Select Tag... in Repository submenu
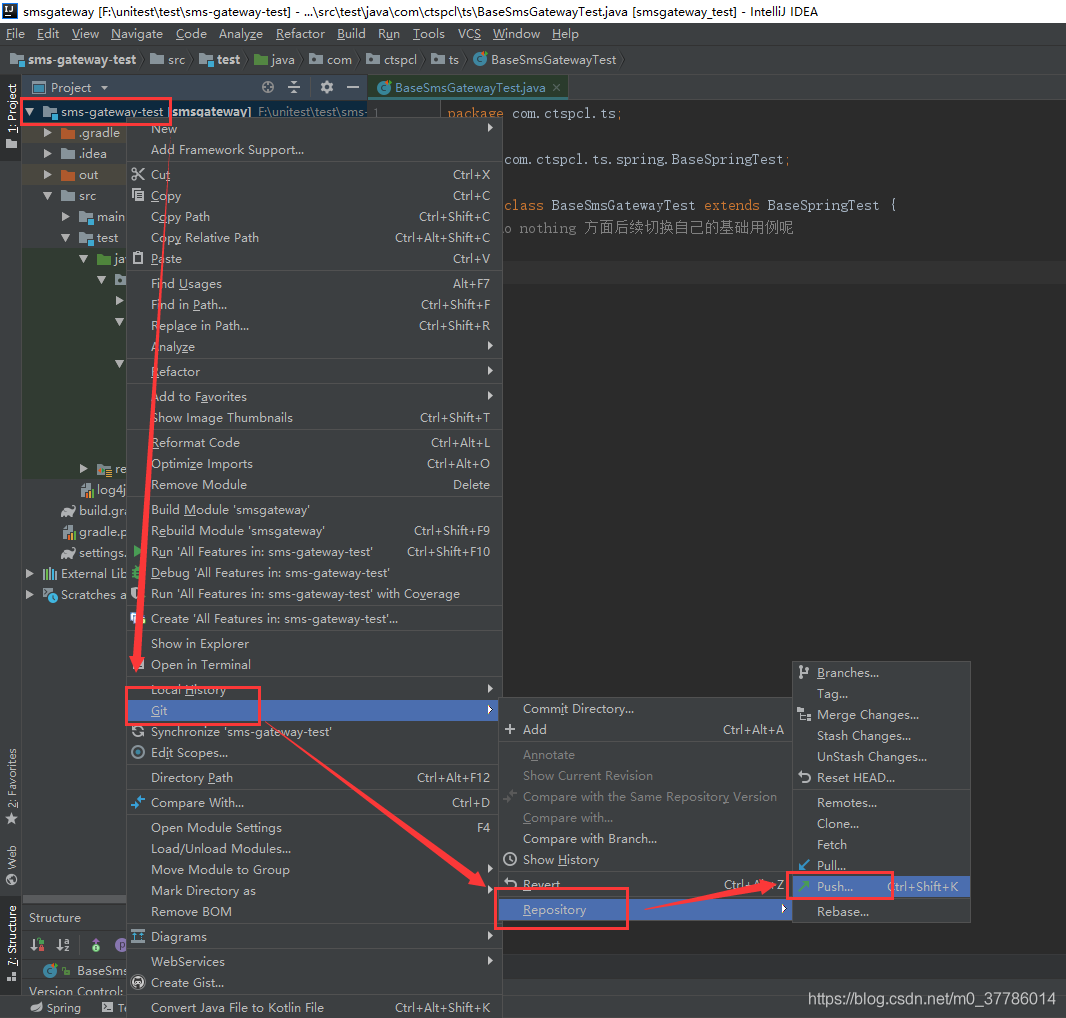The height and width of the screenshot is (1018, 1066). point(882,693)
